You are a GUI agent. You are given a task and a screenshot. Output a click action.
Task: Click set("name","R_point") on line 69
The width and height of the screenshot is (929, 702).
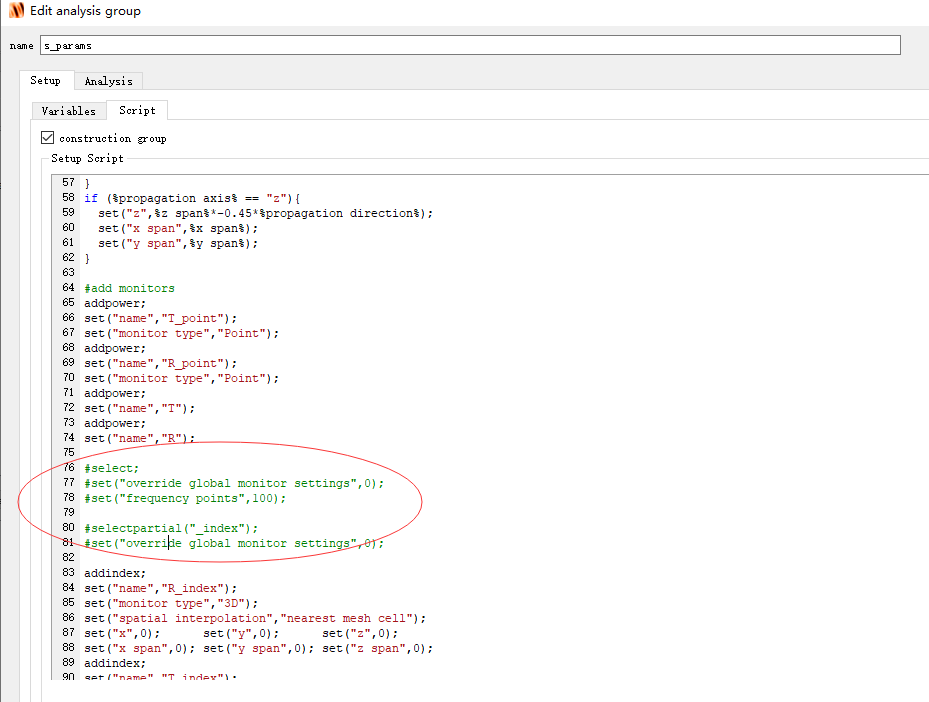tap(161, 363)
